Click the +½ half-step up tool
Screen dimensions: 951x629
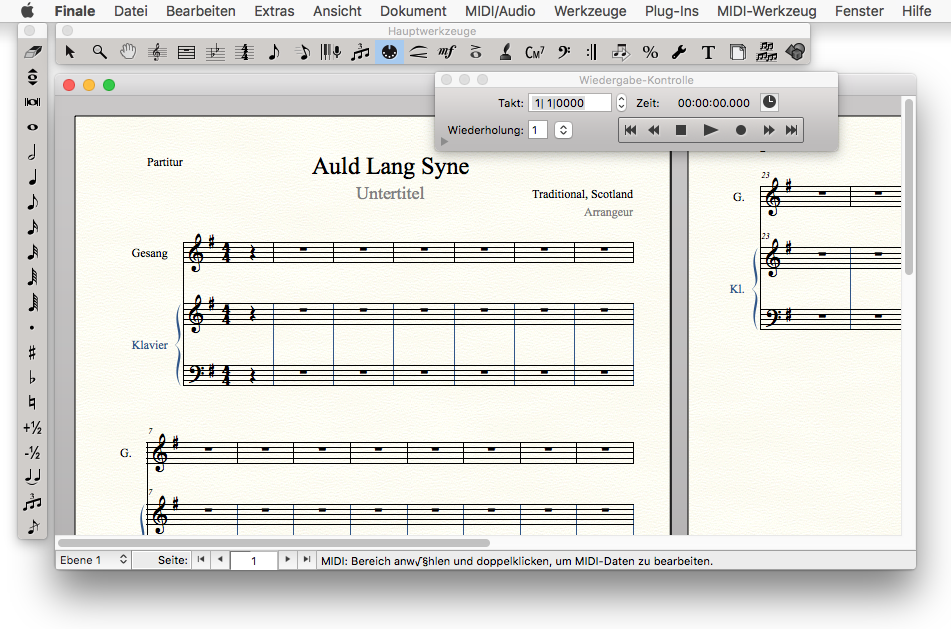tap(33, 428)
